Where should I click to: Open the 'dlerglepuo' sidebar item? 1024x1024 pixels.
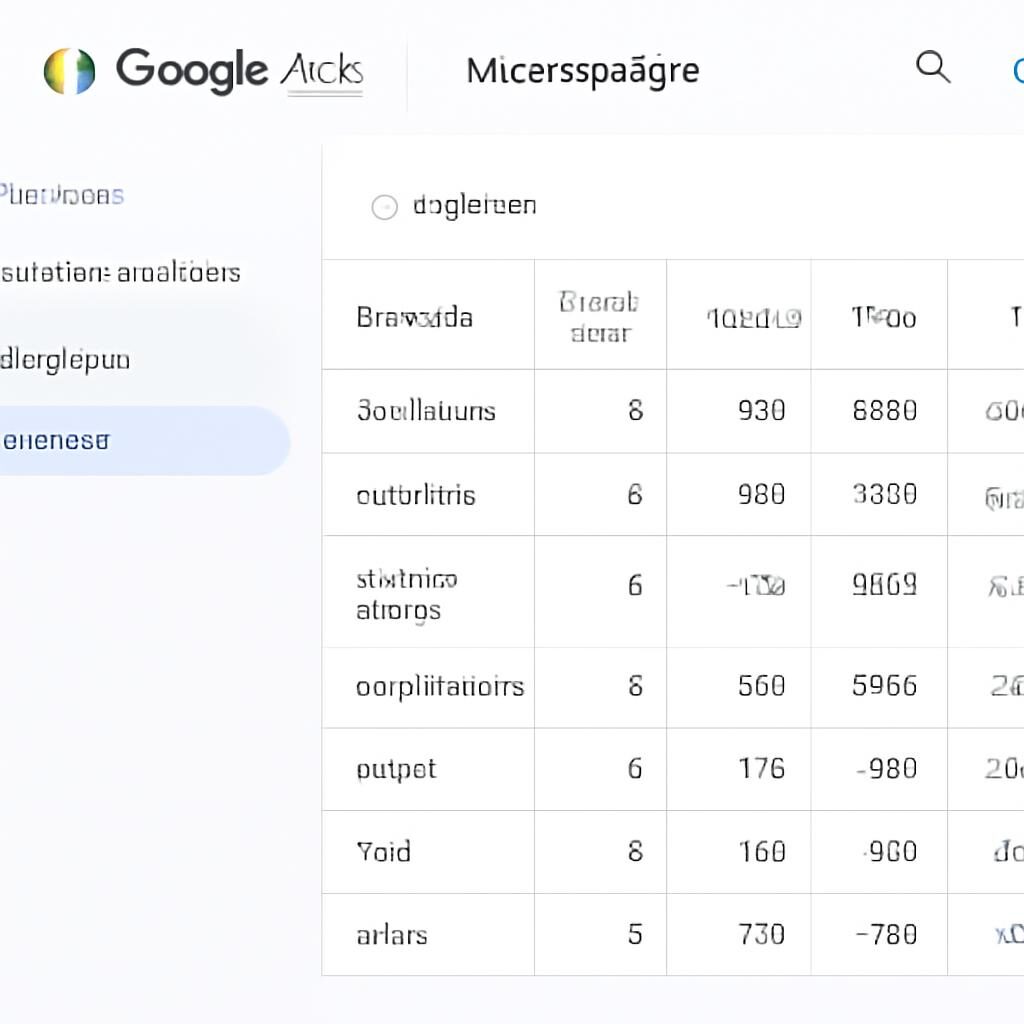(65, 360)
